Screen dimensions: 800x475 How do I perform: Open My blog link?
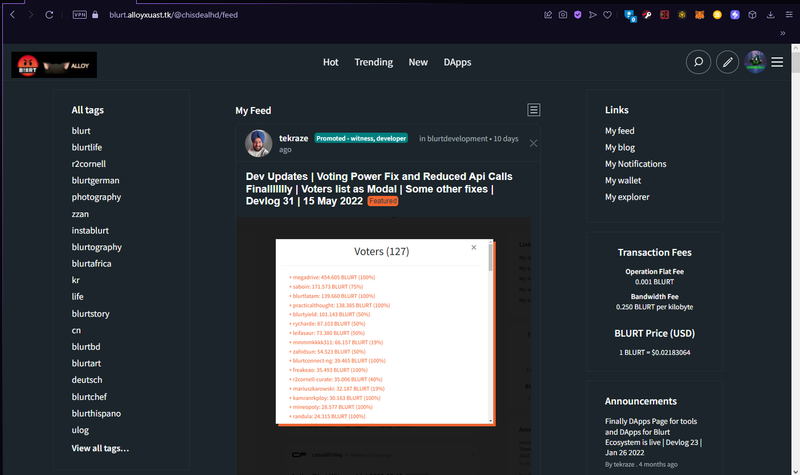pos(620,147)
